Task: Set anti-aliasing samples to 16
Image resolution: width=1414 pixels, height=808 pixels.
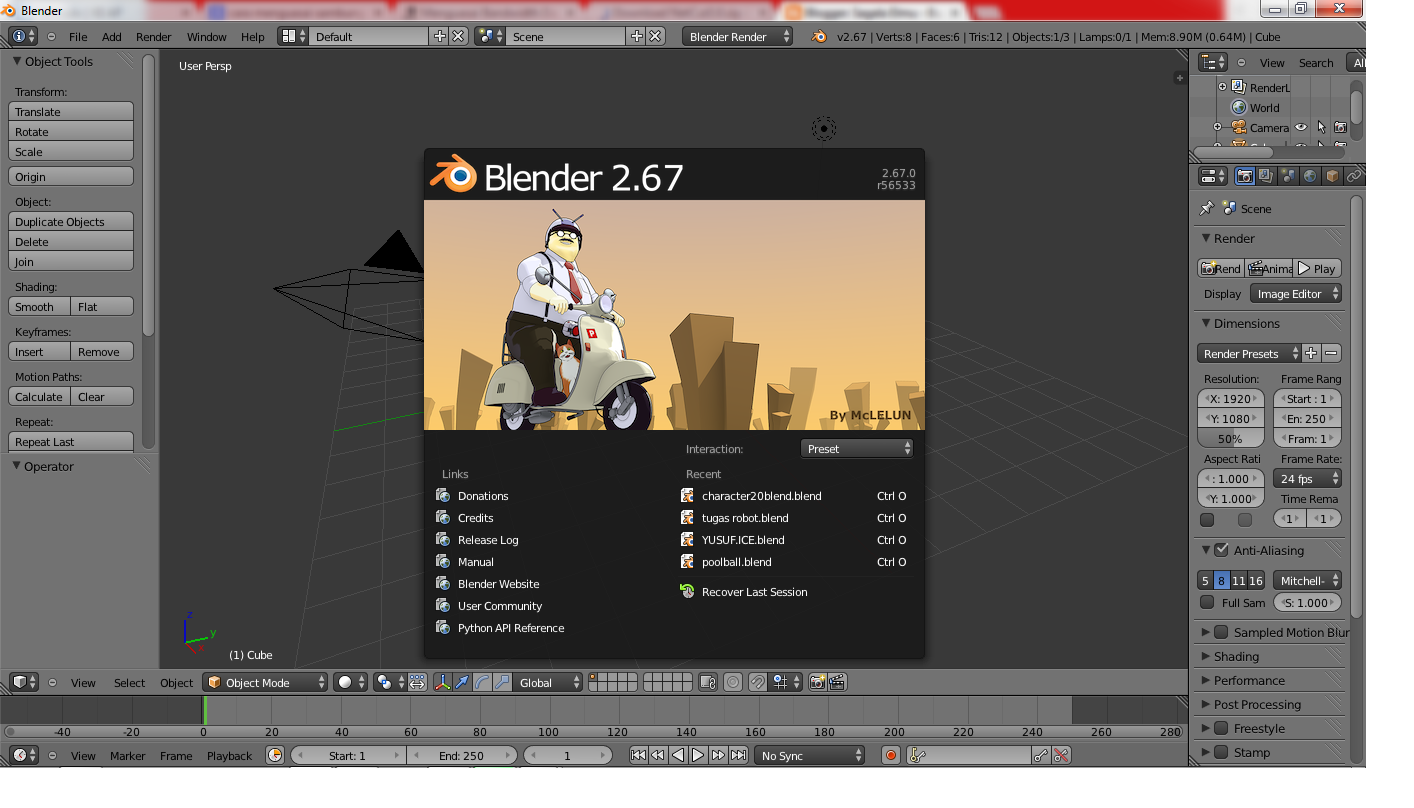Action: (x=1256, y=580)
